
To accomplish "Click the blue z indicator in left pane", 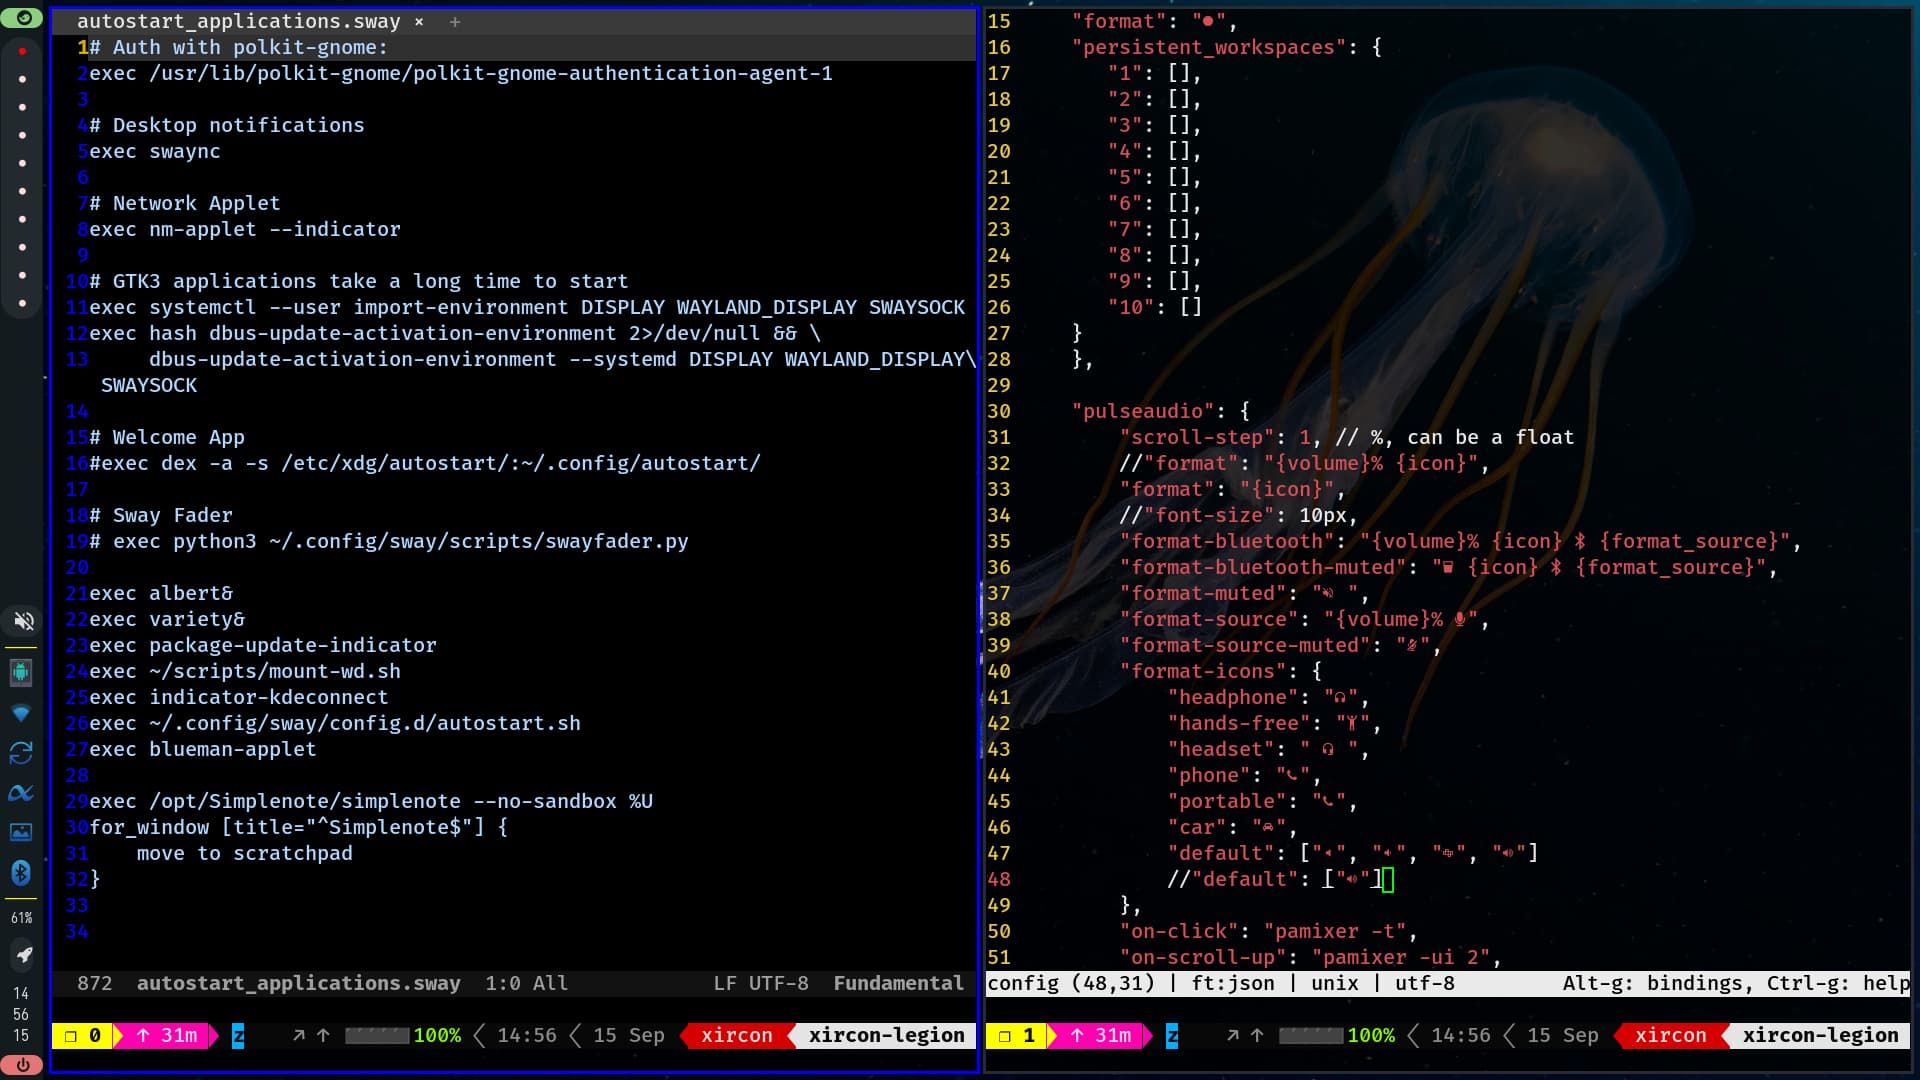I will click(238, 1035).
